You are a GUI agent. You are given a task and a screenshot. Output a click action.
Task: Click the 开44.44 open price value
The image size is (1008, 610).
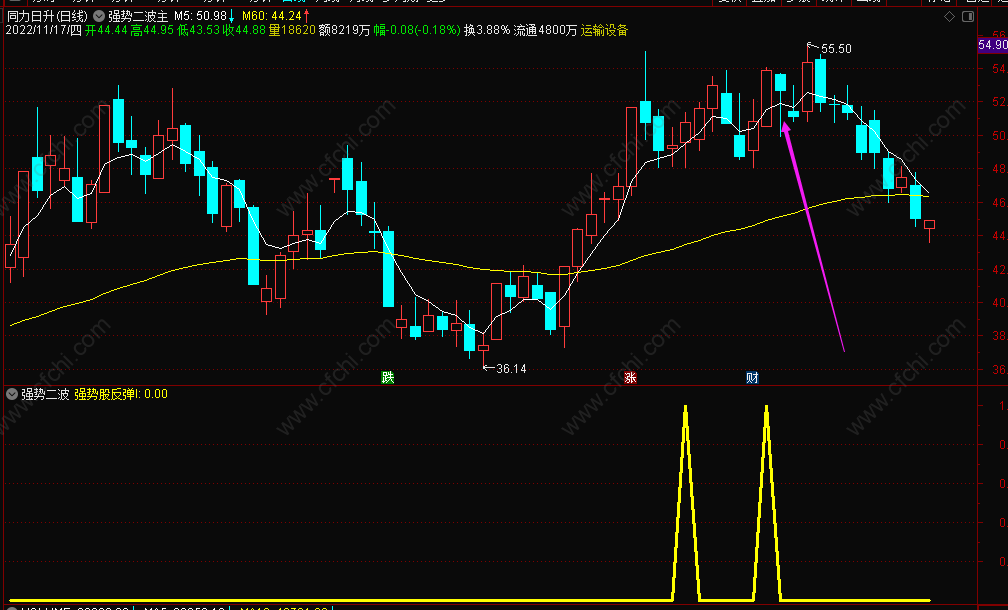coord(106,30)
